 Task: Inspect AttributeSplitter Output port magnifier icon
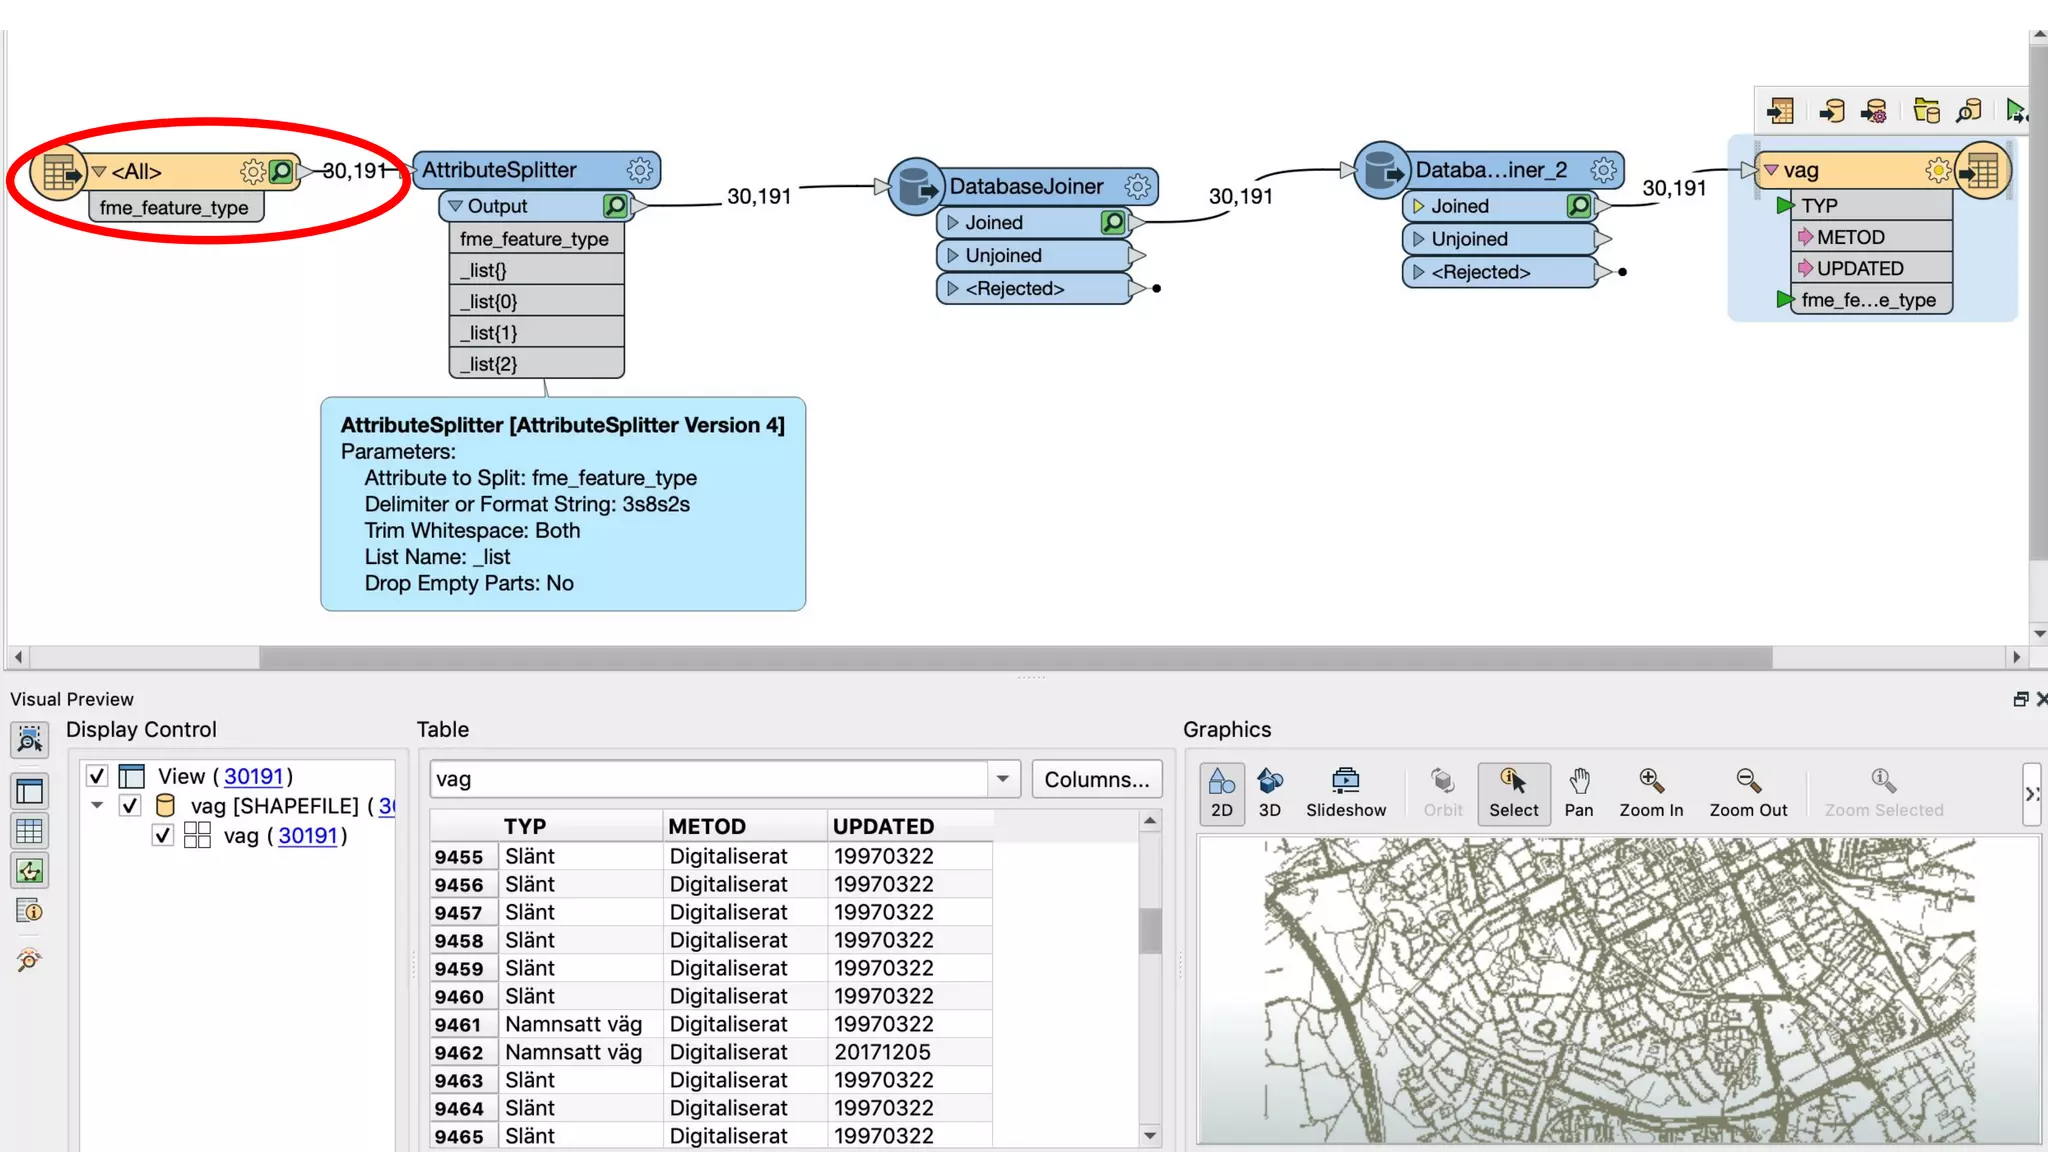click(615, 206)
